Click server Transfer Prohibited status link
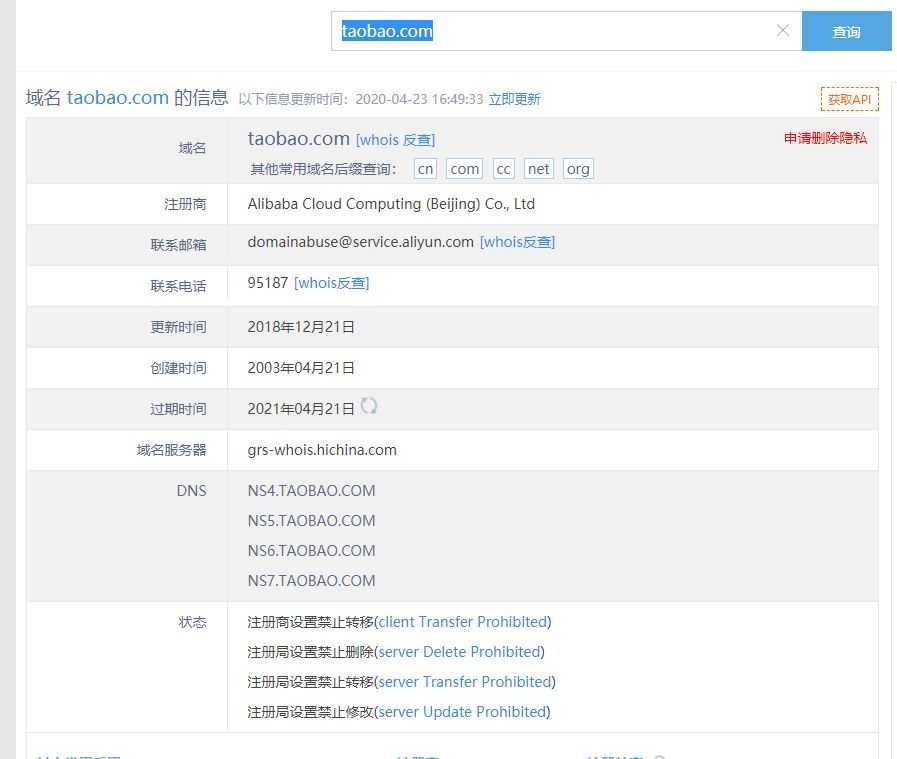This screenshot has height=759, width=897. pyautogui.click(x=465, y=682)
